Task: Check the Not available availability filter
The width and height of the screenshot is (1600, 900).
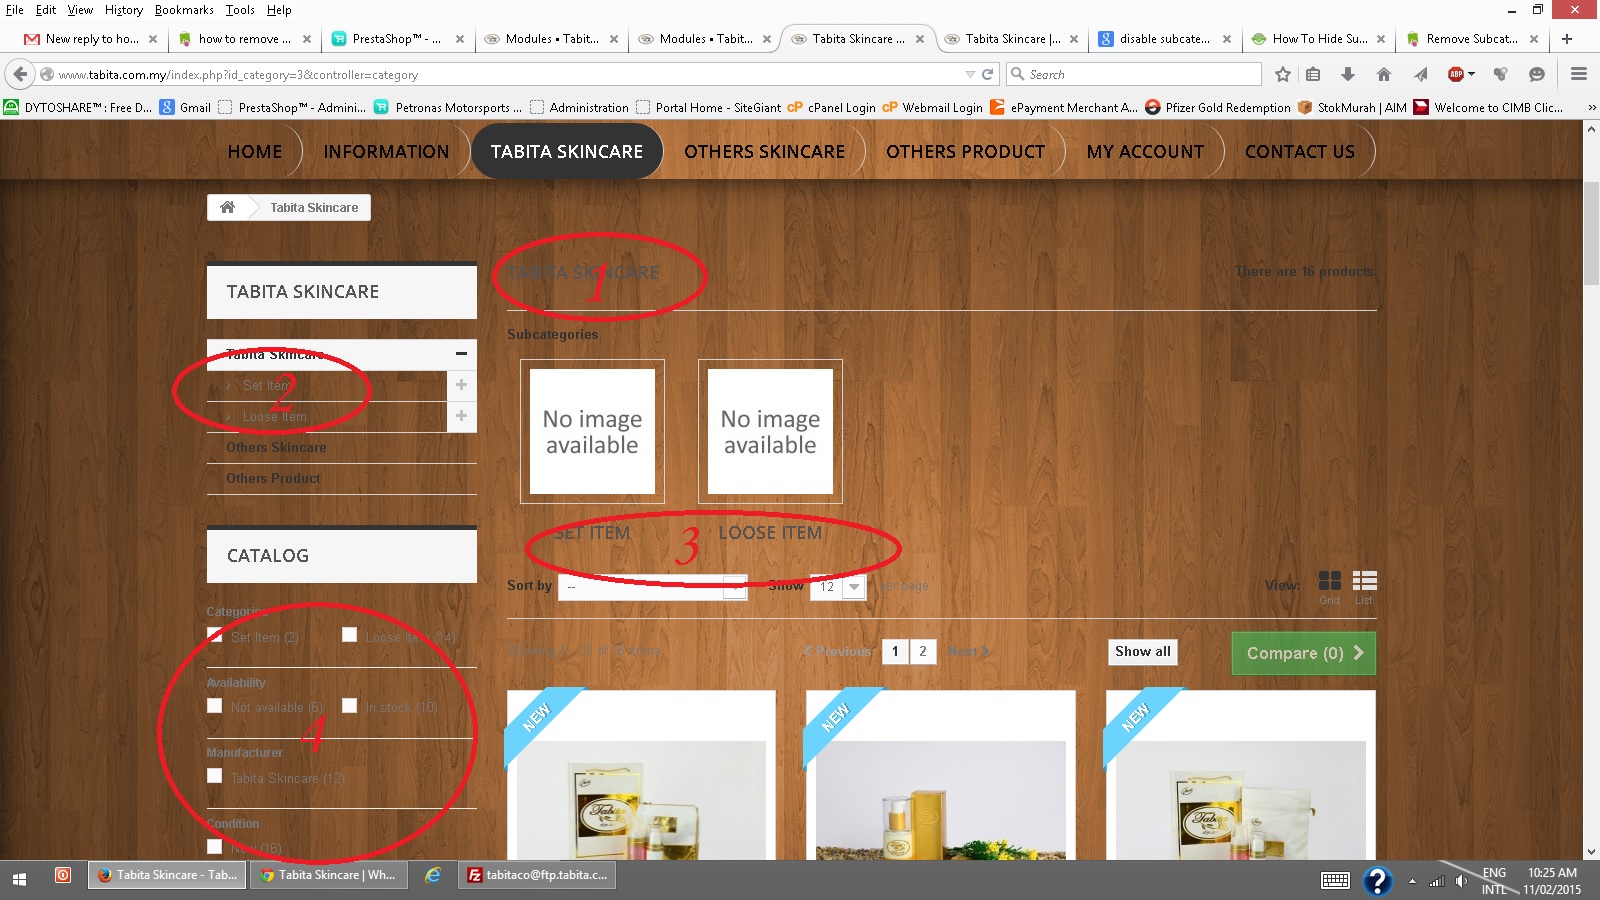Action: click(214, 706)
